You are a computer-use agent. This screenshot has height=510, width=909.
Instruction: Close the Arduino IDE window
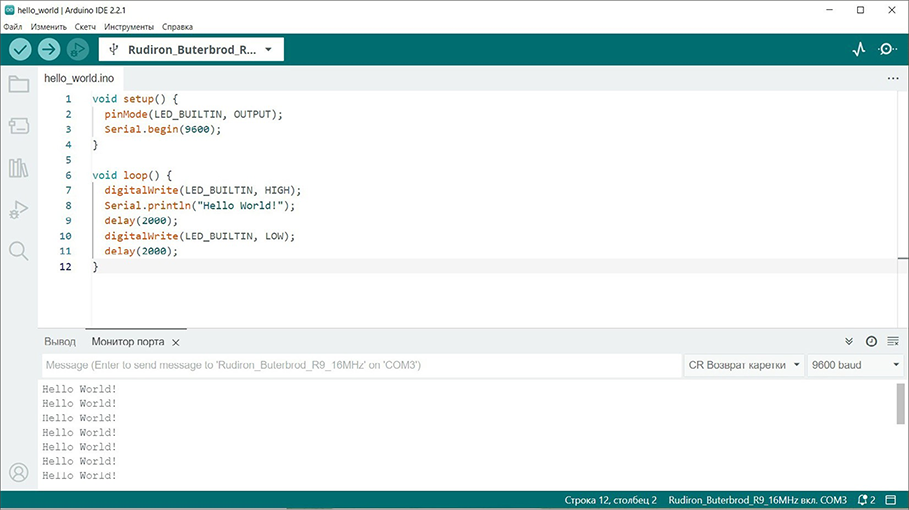(x=892, y=10)
